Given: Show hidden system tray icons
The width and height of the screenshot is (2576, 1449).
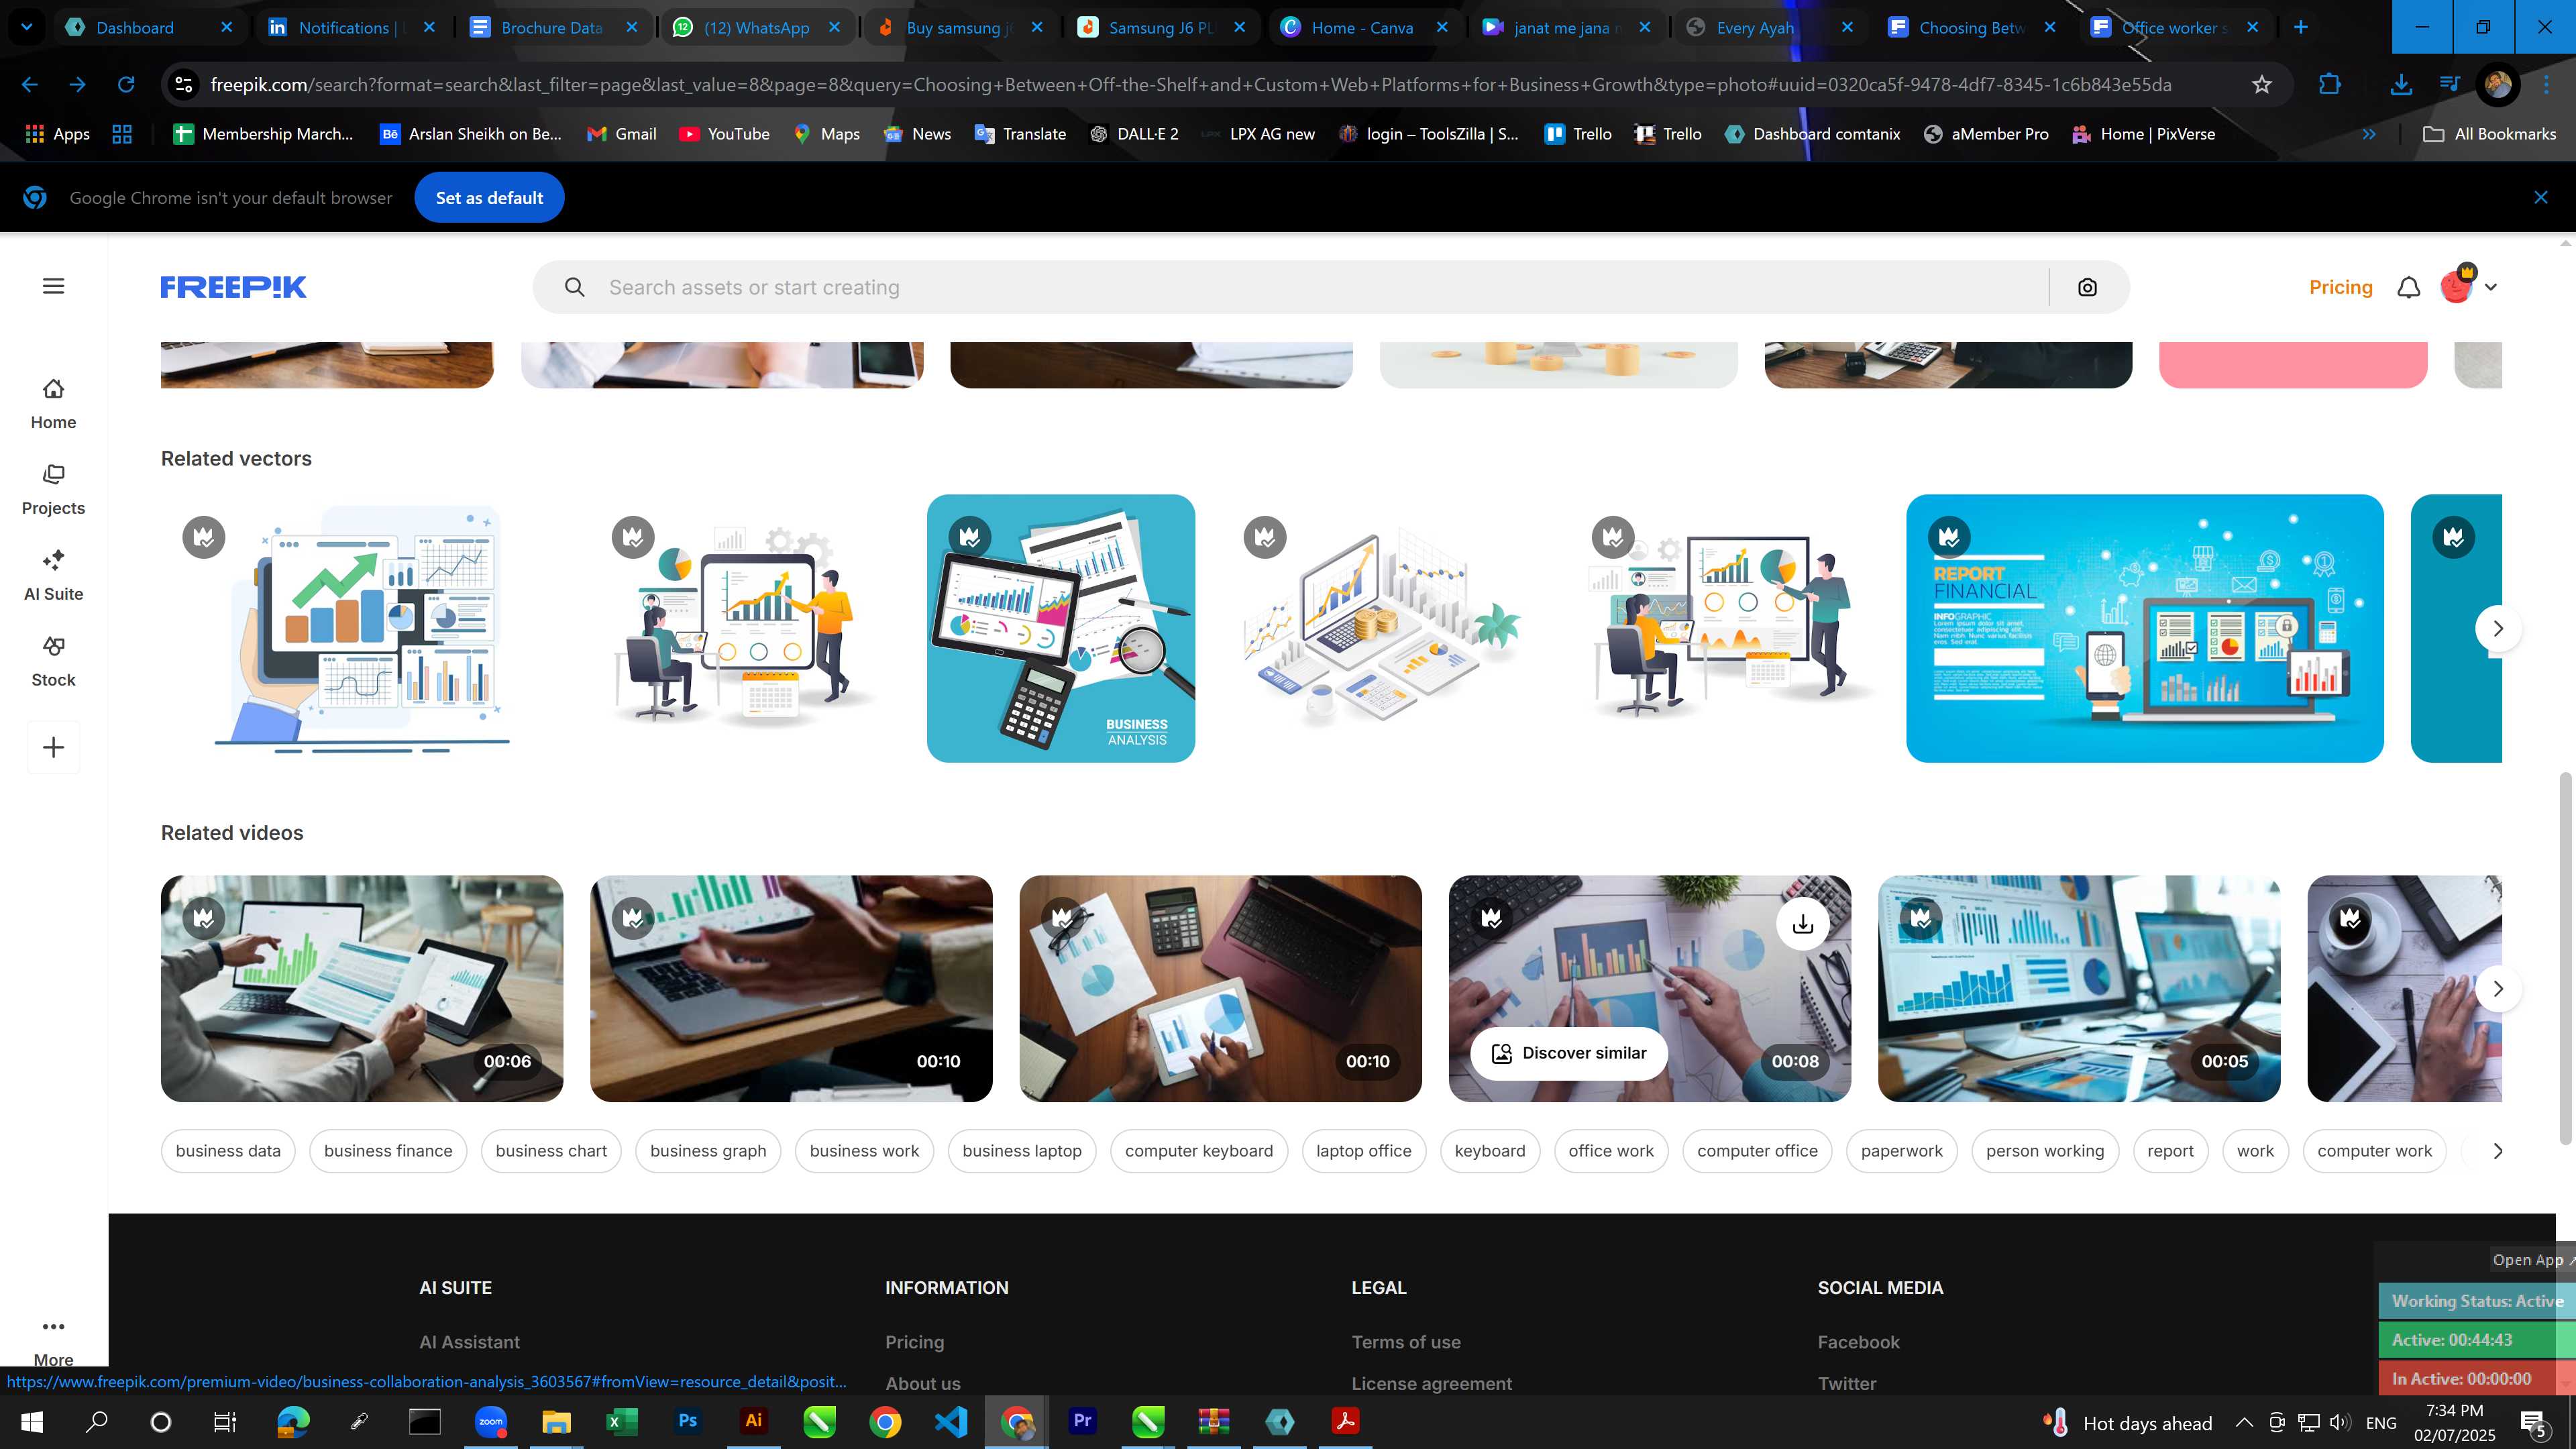Looking at the screenshot, I should 2244,1422.
